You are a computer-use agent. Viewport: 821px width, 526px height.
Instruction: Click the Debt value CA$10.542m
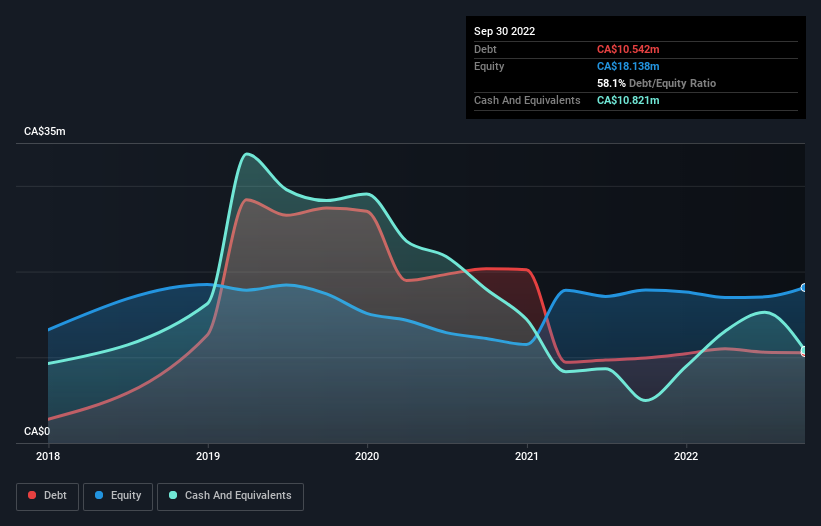[628, 49]
